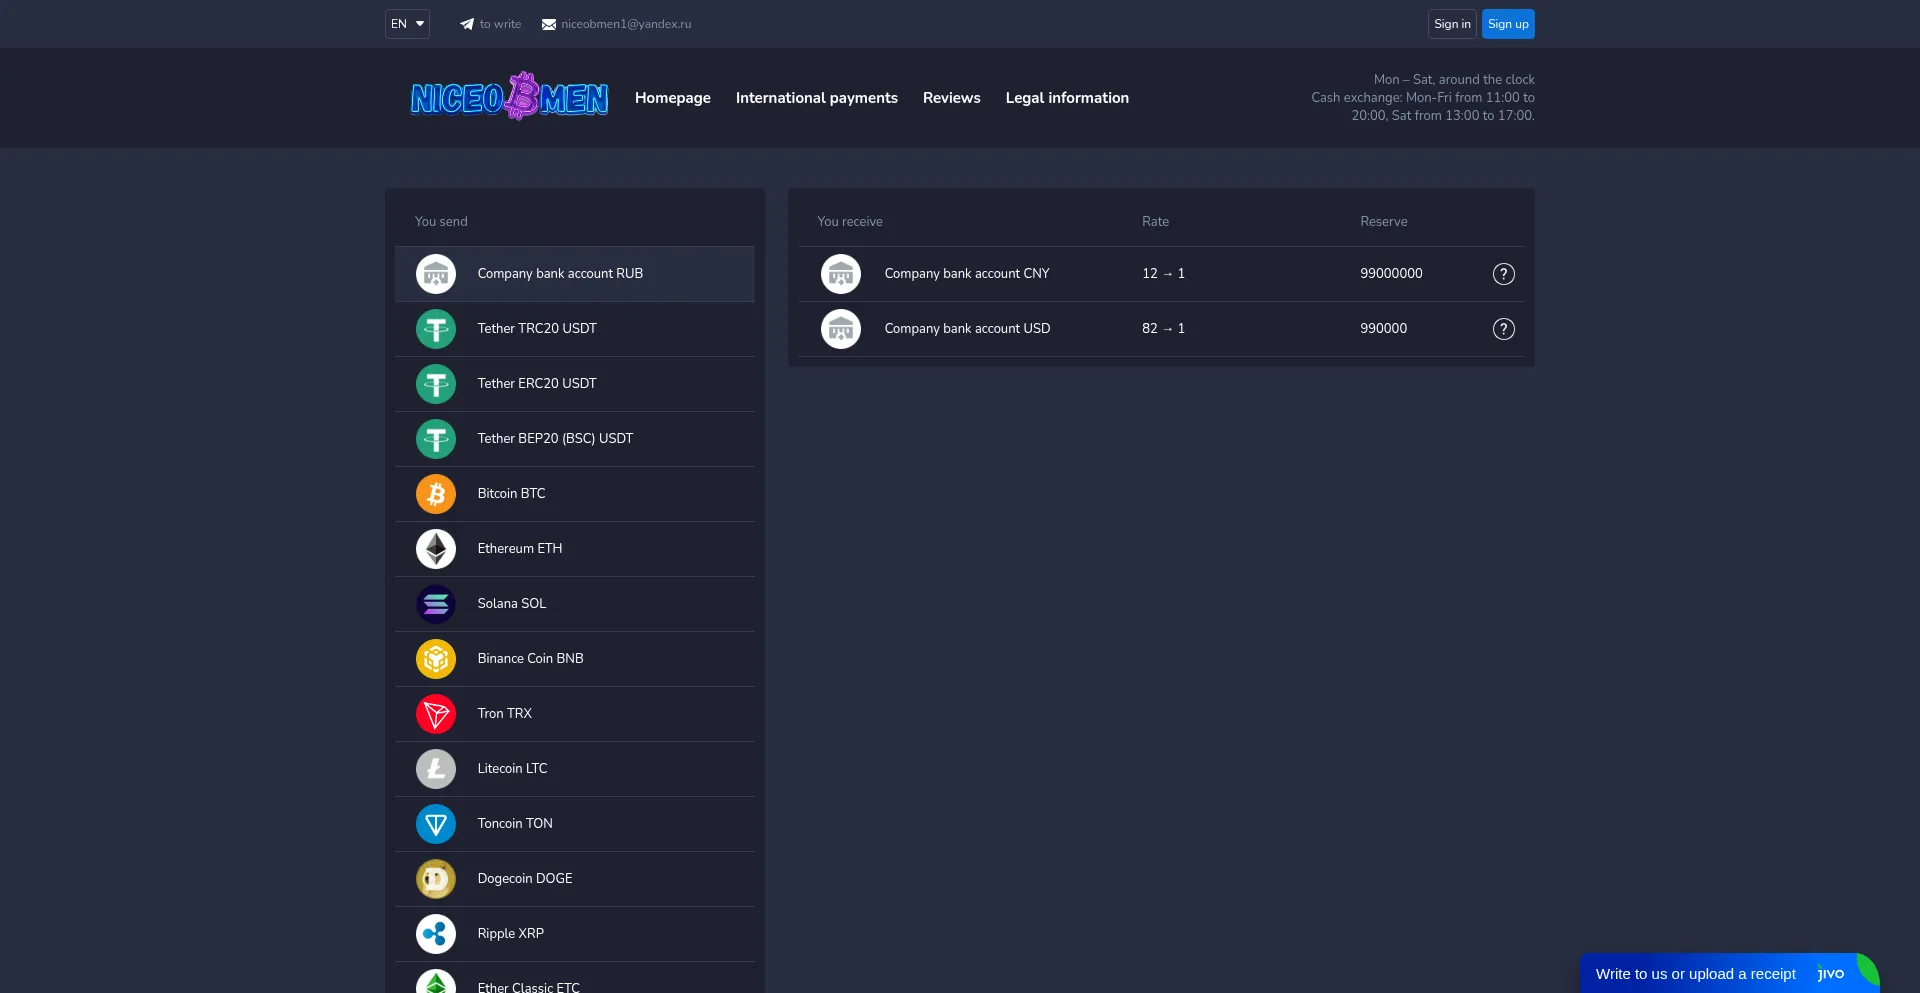
Task: Open Legal information
Action: coord(1067,98)
